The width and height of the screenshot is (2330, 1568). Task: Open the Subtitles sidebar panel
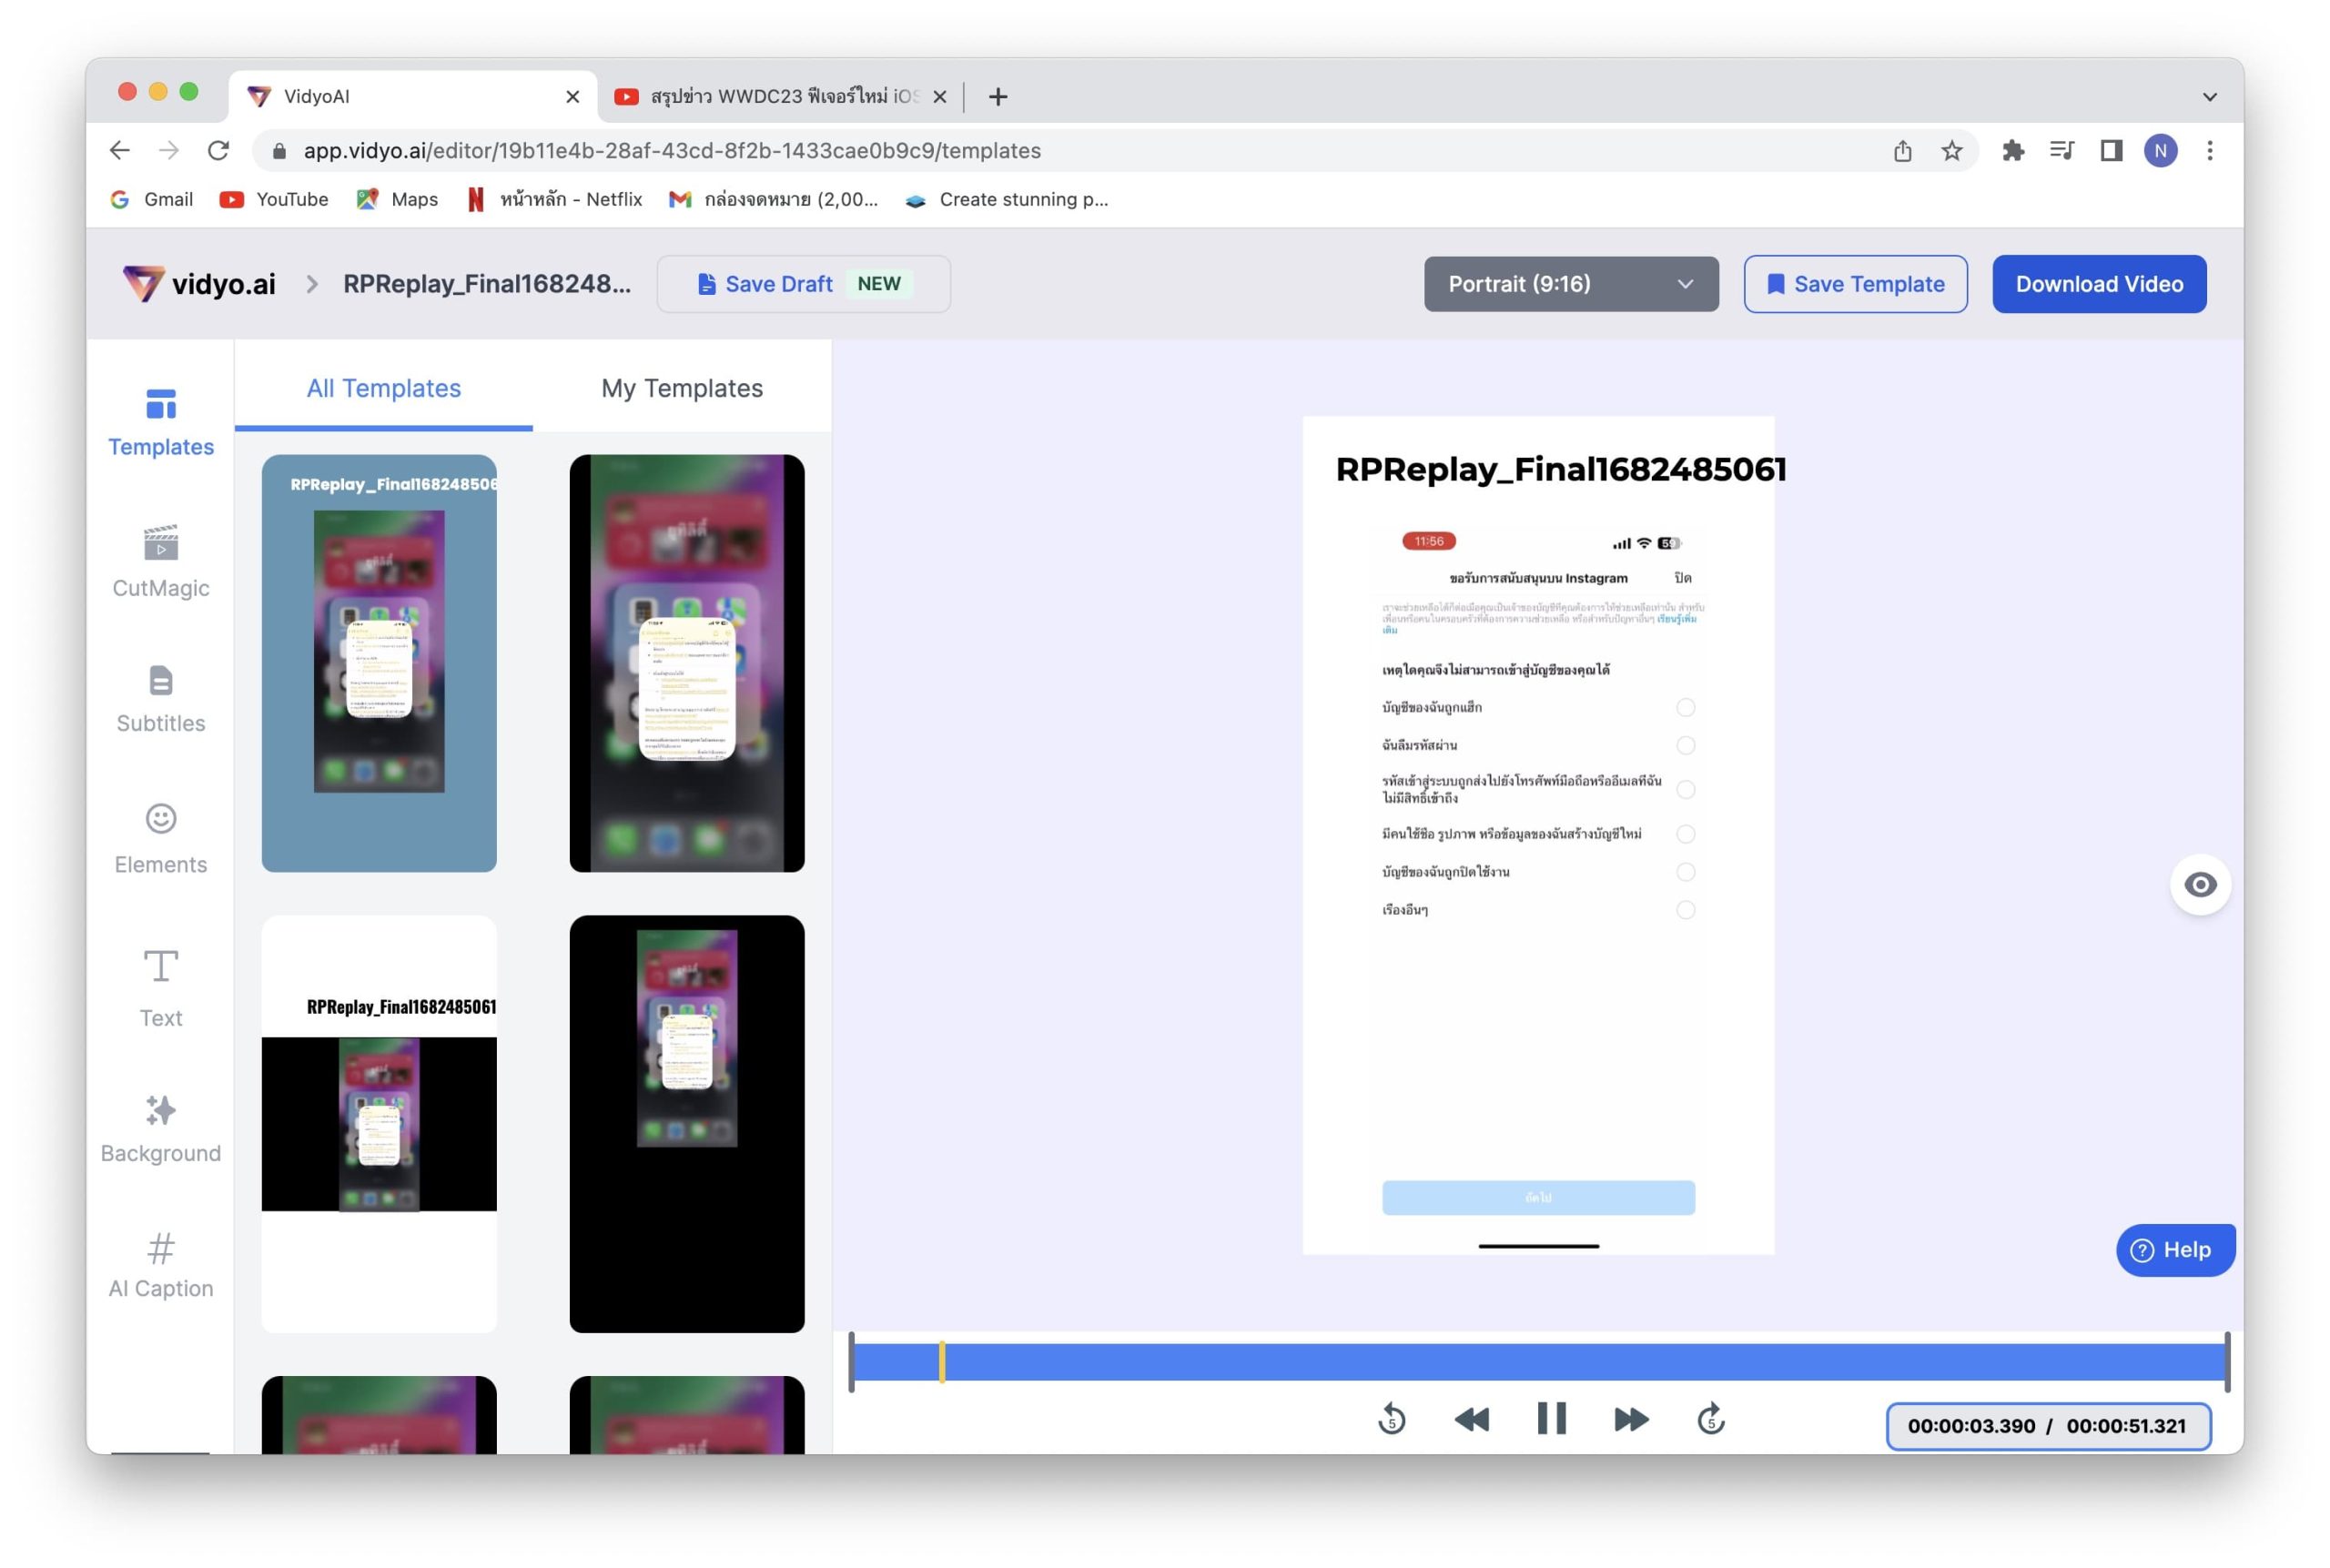160,699
